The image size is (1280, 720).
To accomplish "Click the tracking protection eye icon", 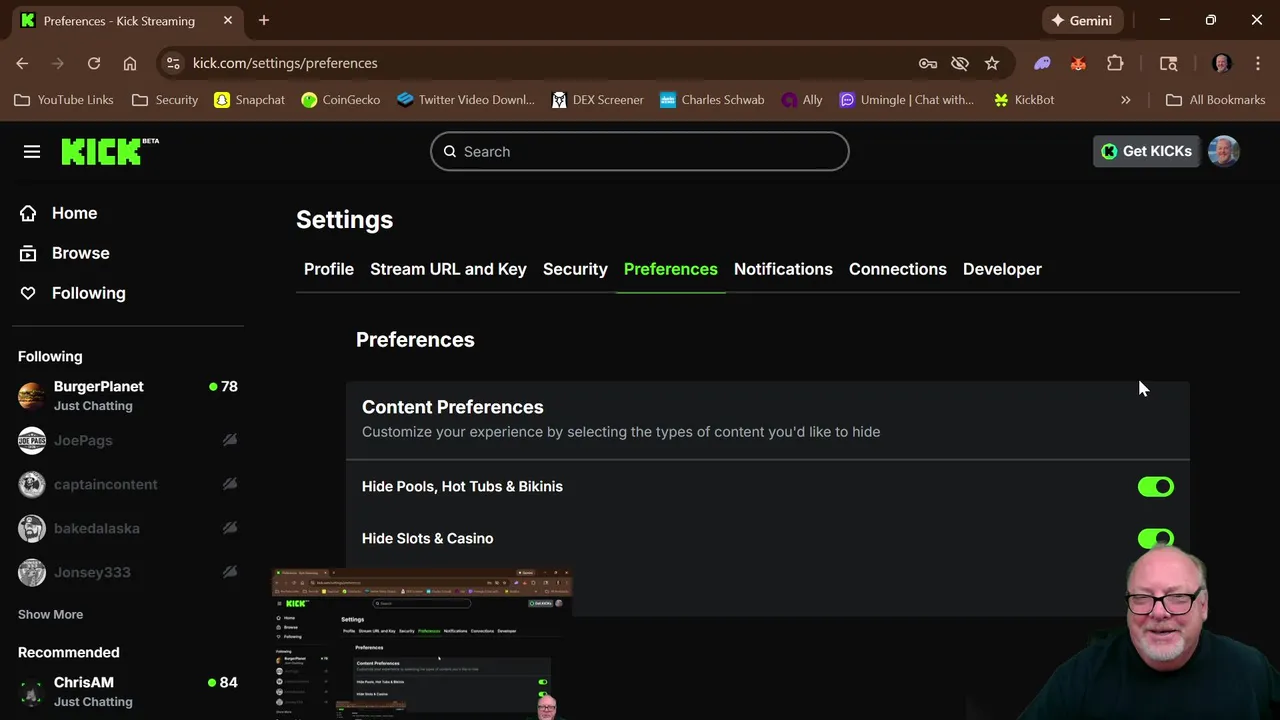I will point(960,63).
